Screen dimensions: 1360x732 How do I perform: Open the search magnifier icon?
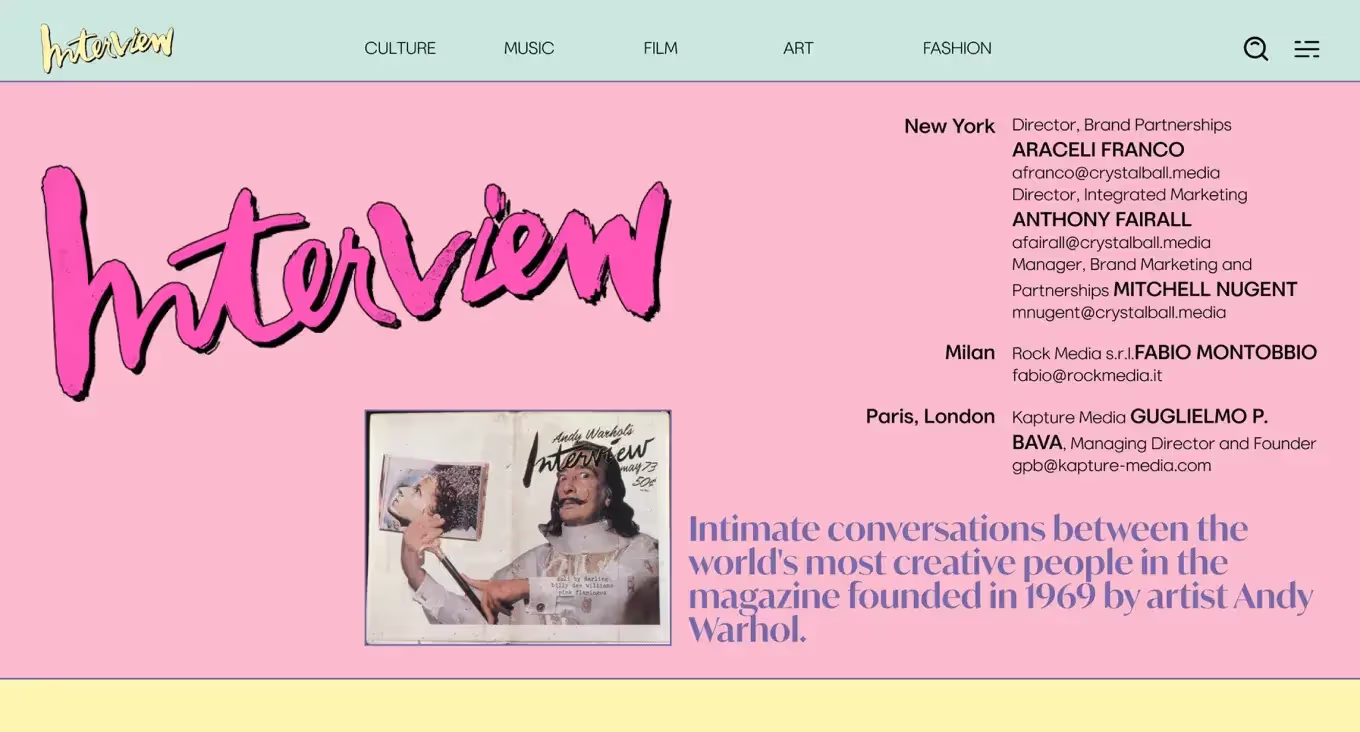click(x=1255, y=48)
